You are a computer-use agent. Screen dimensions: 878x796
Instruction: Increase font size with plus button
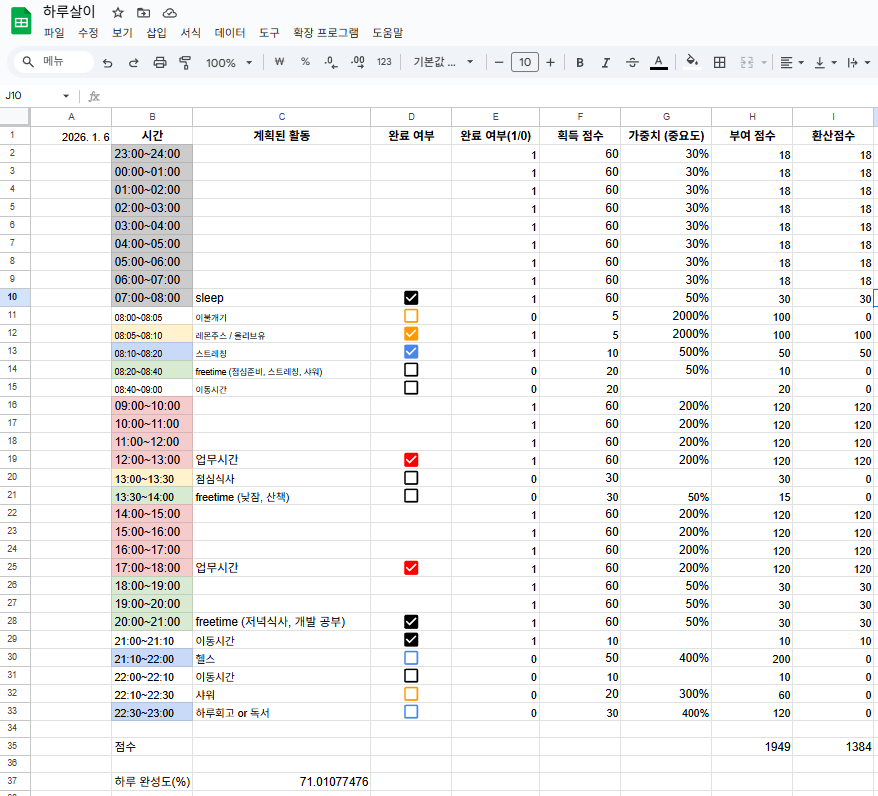pyautogui.click(x=550, y=62)
